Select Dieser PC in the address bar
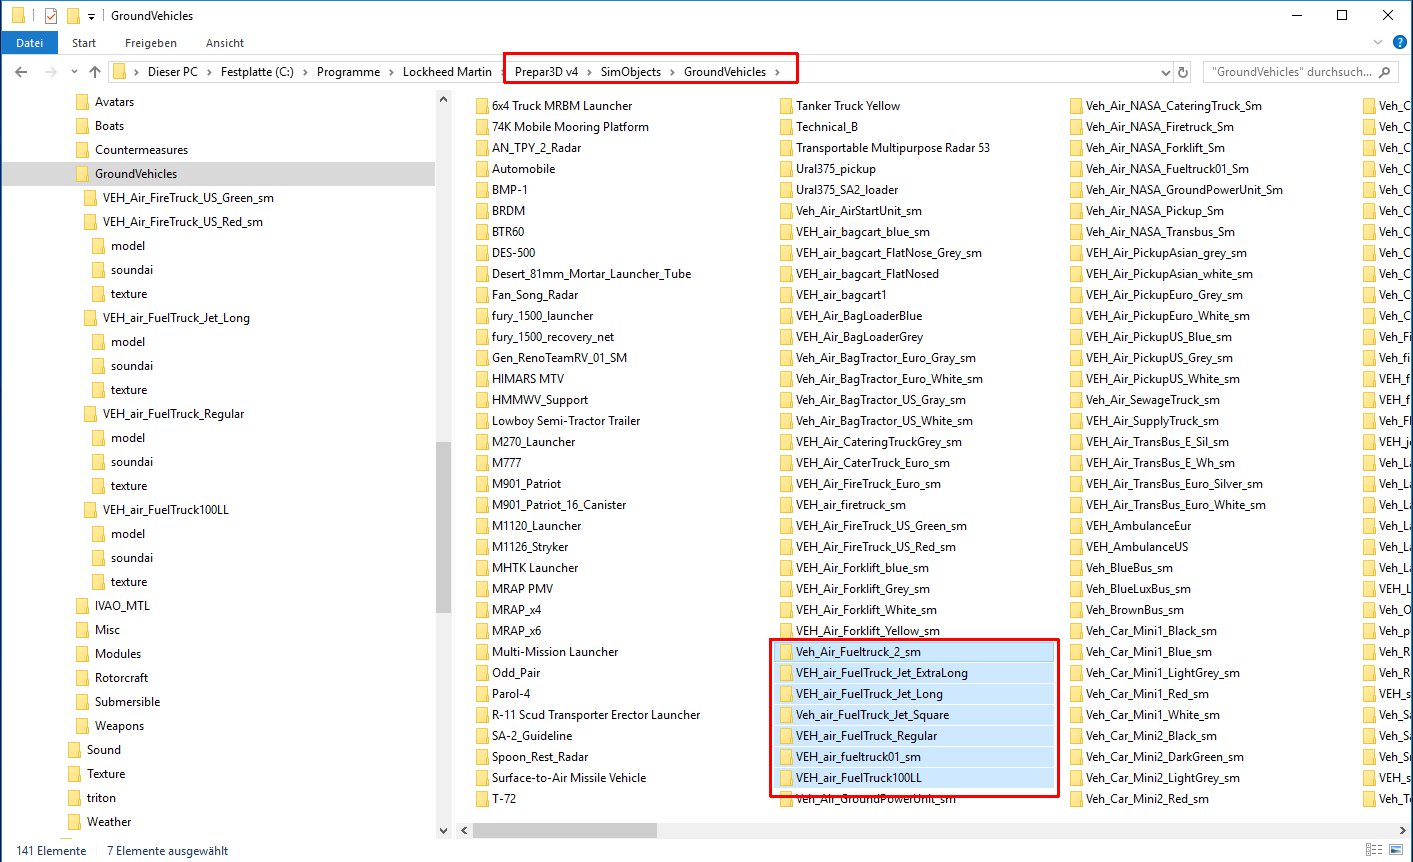This screenshot has width=1413, height=862. point(173,72)
